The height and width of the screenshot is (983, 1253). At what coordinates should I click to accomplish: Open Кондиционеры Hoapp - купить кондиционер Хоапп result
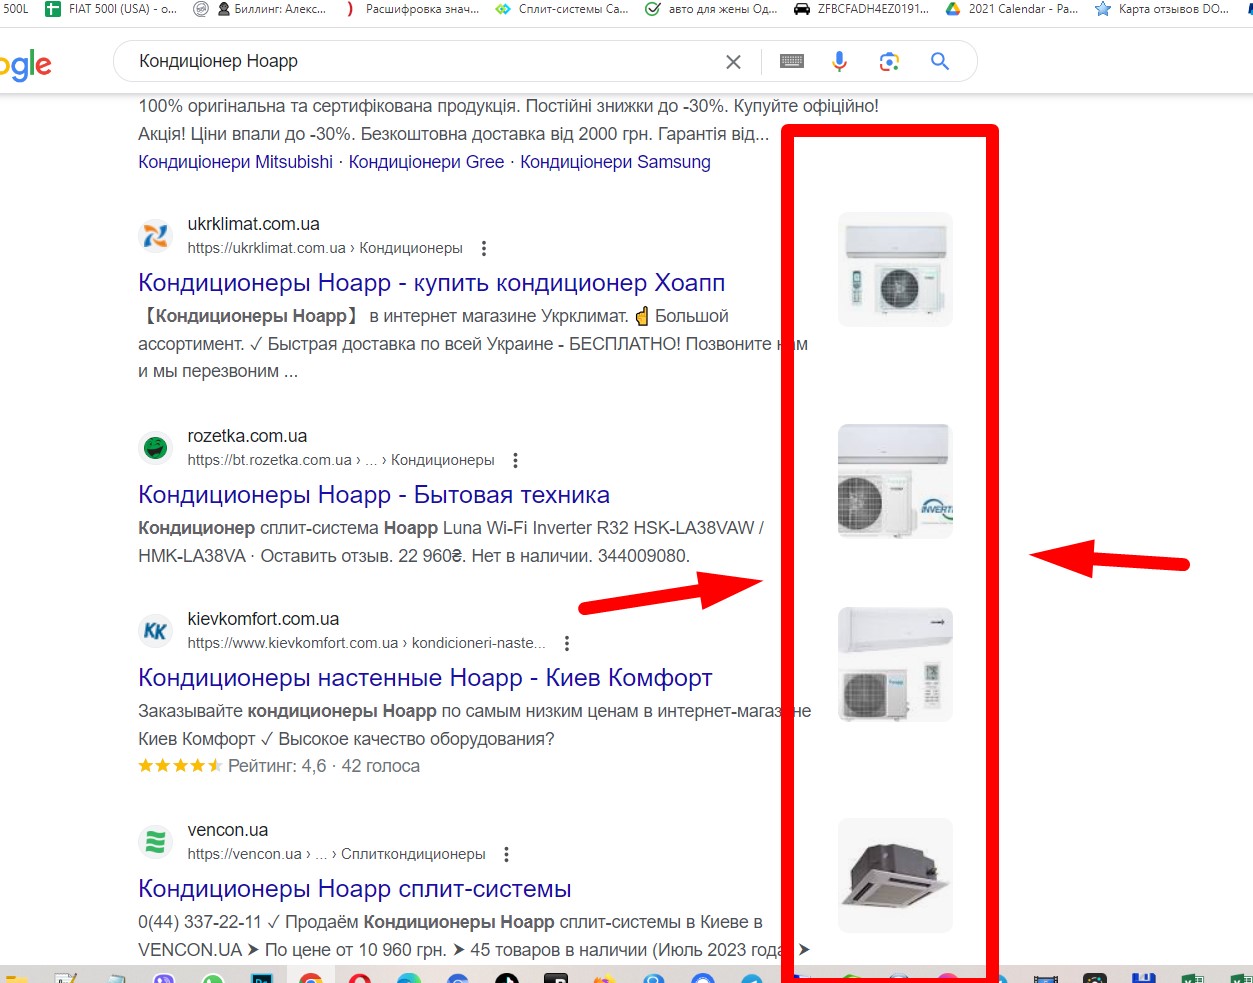(431, 283)
